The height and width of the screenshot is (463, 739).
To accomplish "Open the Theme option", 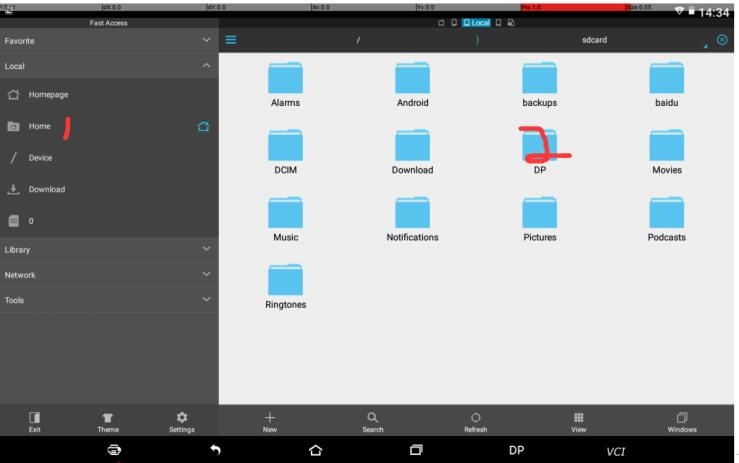I will 108,421.
